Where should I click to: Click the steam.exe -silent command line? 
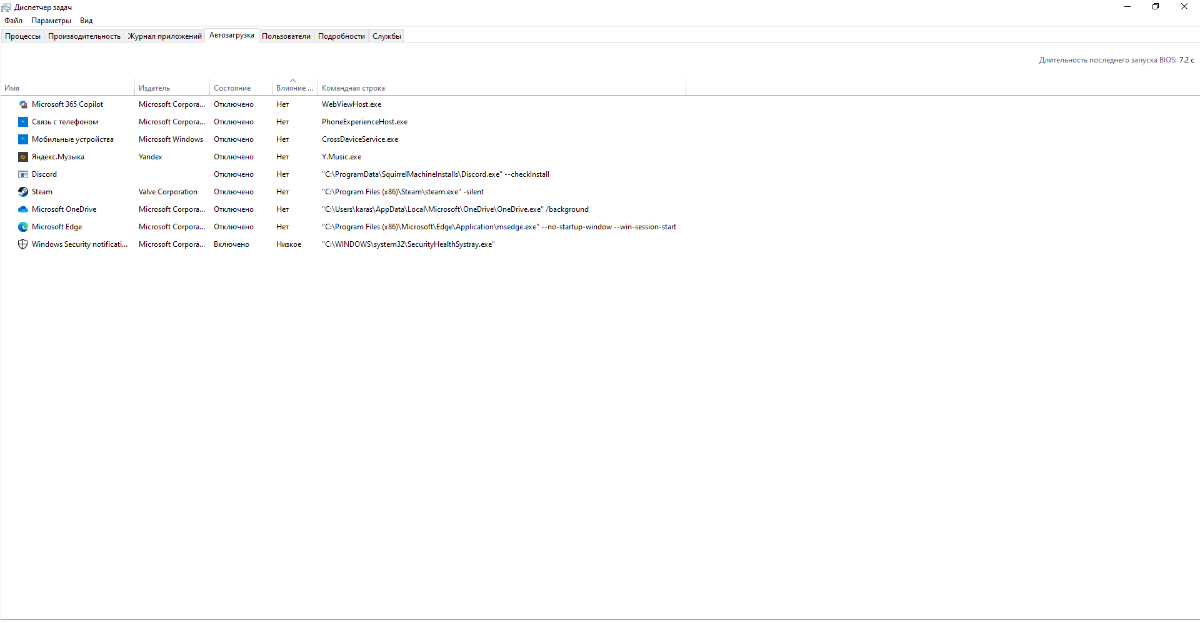point(403,192)
